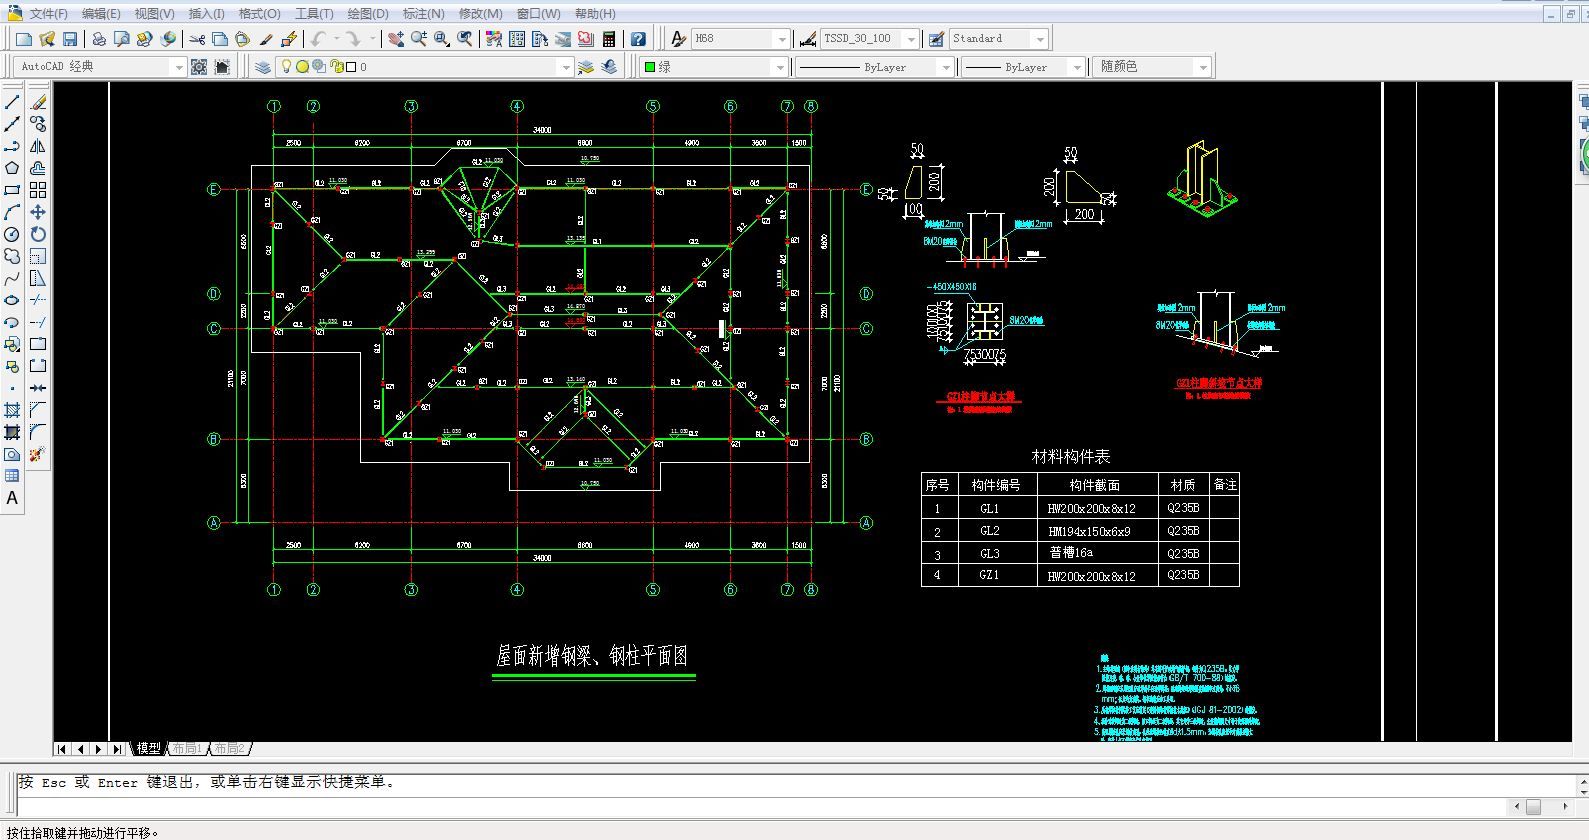Toggle layer 0 on/off light bulb
Screen dimensions: 1589x840
(x=286, y=67)
